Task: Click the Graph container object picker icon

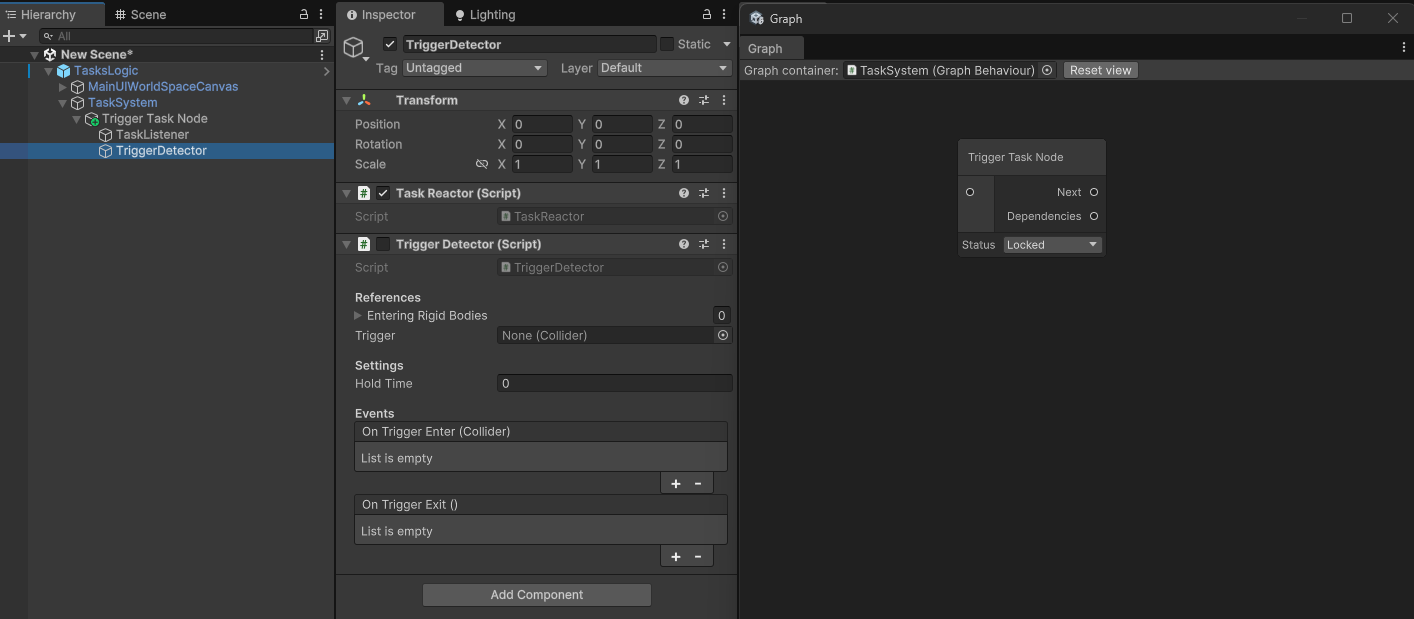Action: click(1047, 70)
